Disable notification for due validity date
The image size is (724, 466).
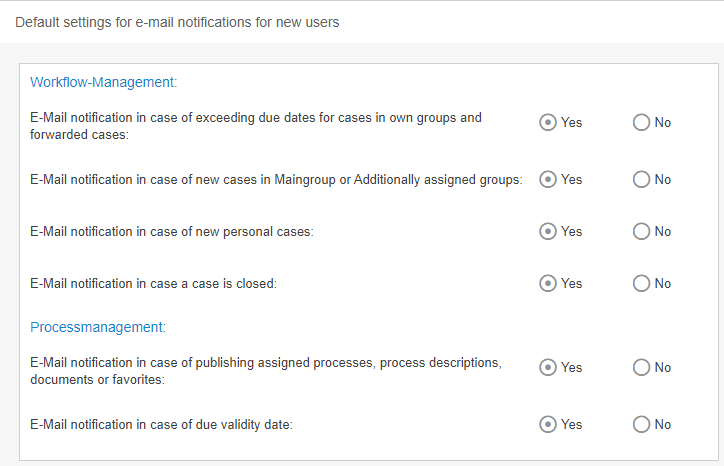(642, 424)
